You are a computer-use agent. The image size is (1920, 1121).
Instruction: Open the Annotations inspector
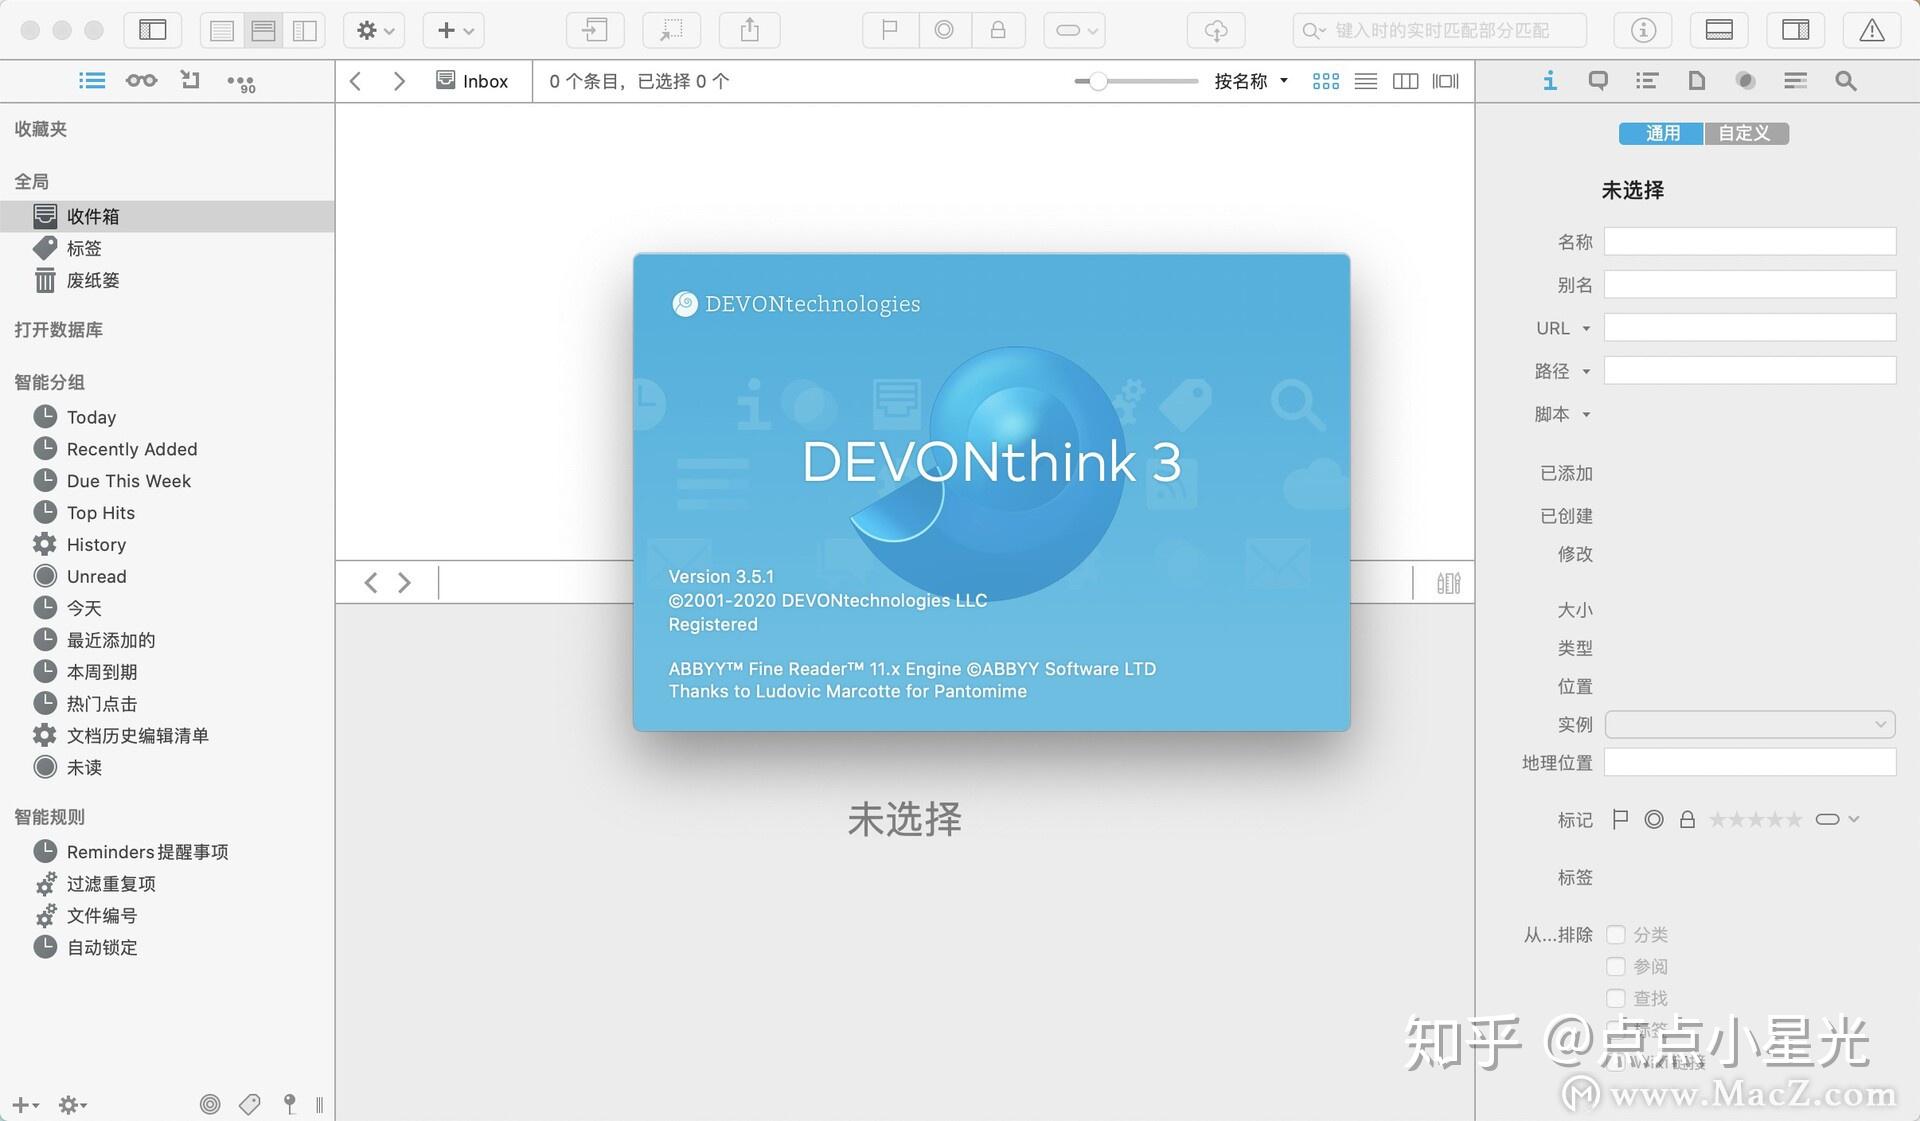pos(1597,81)
